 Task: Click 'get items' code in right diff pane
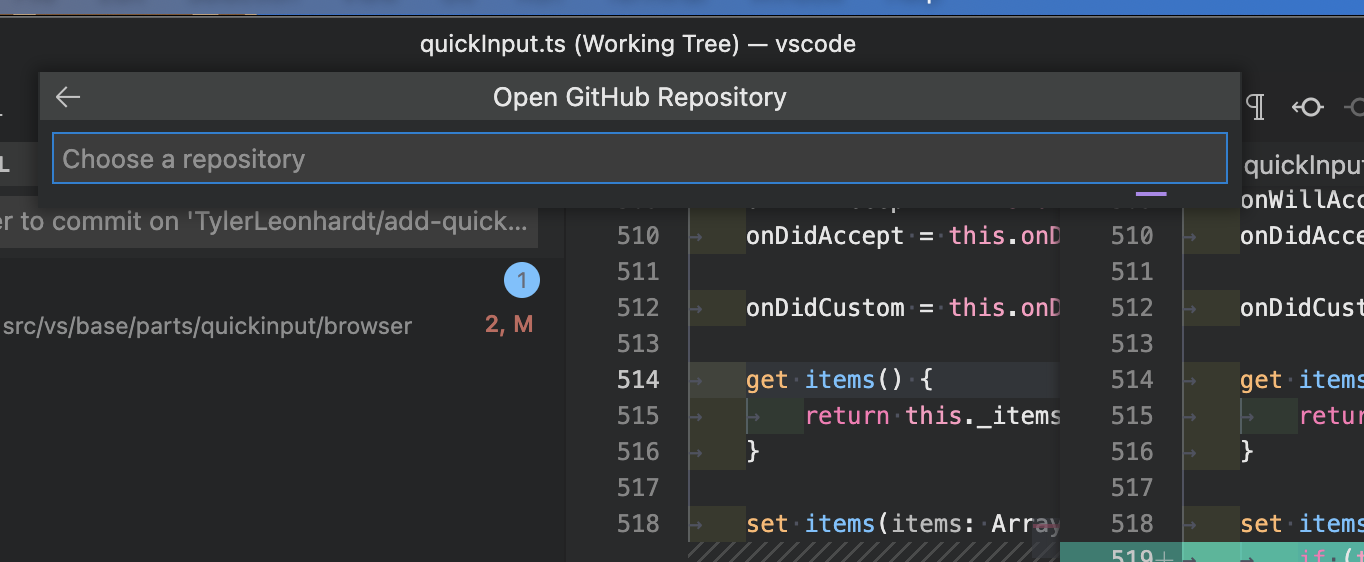(1302, 380)
